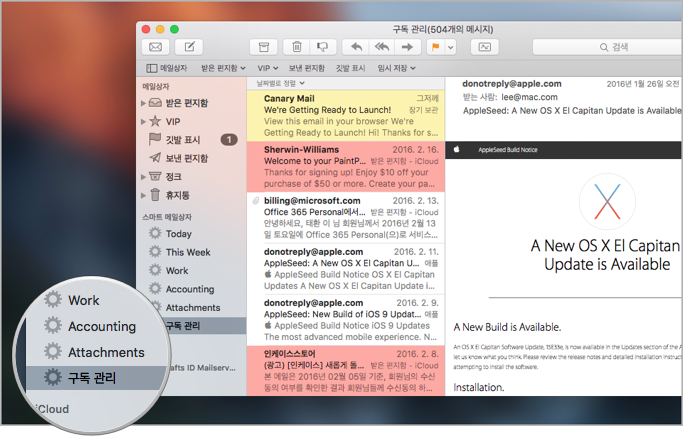Reply to the message

(x=356, y=47)
